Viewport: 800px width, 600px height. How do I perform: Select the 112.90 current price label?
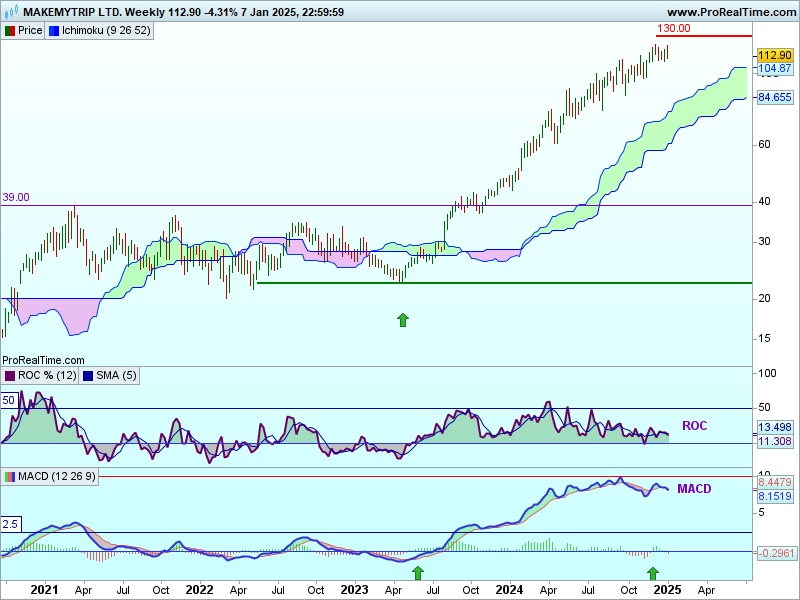pos(774,55)
